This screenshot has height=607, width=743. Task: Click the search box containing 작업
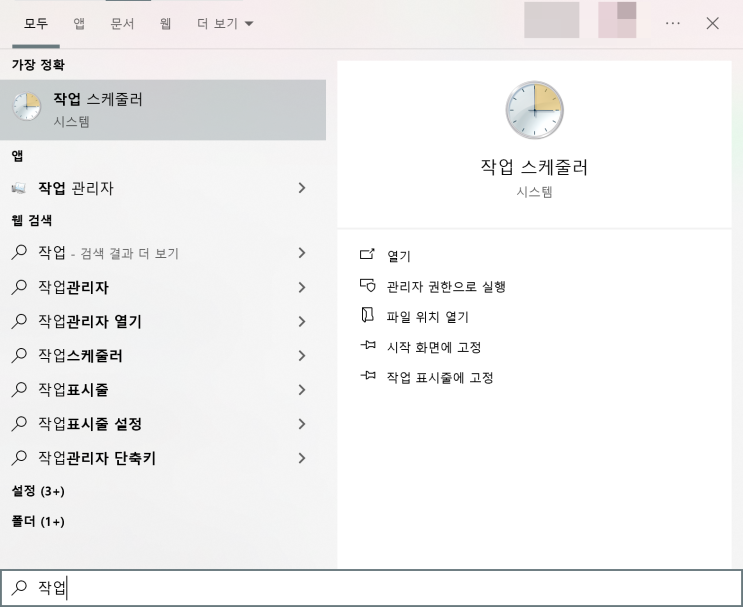tap(372, 588)
